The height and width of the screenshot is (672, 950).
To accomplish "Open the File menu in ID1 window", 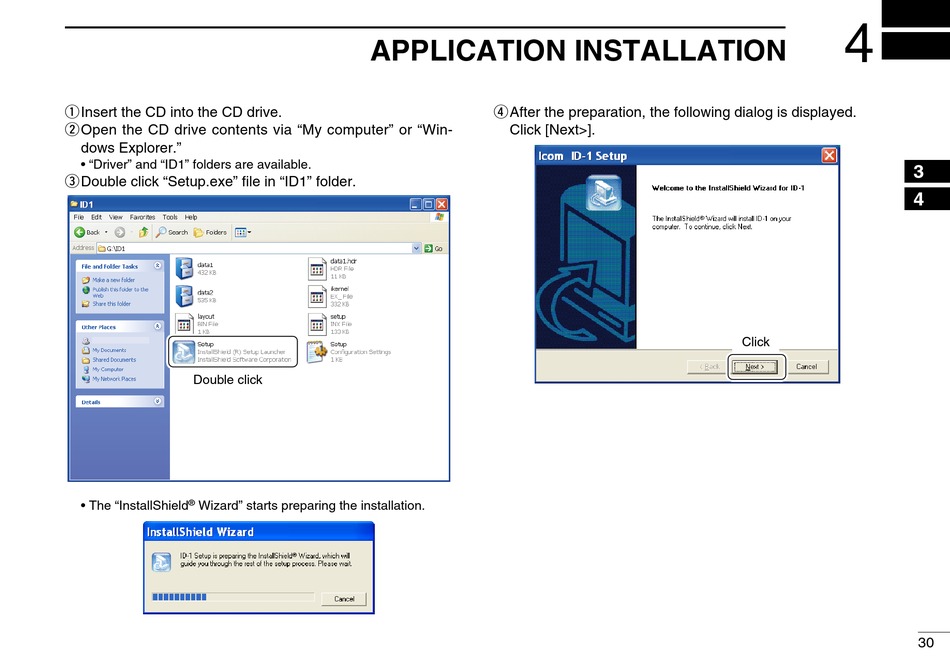I will point(79,217).
